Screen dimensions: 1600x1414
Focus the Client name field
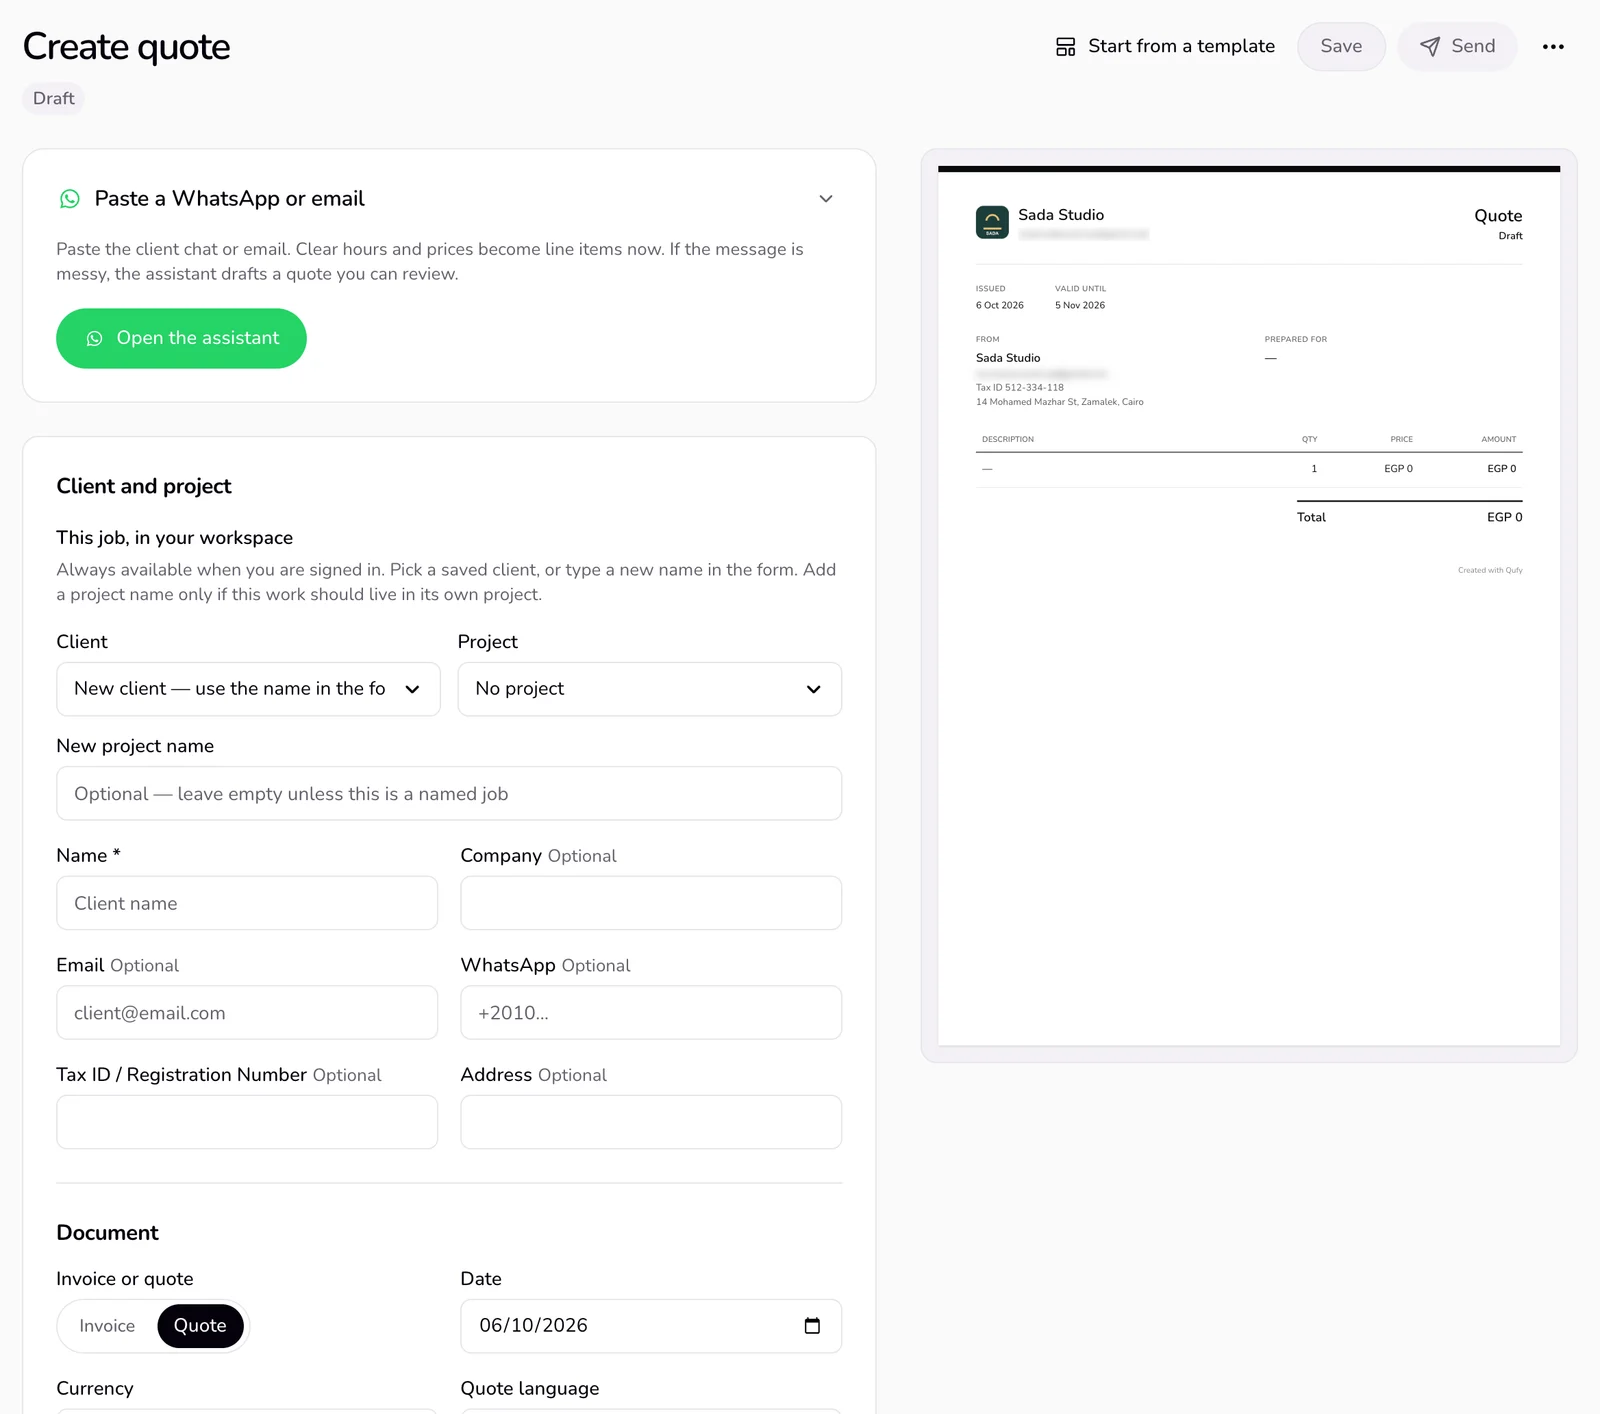click(247, 903)
